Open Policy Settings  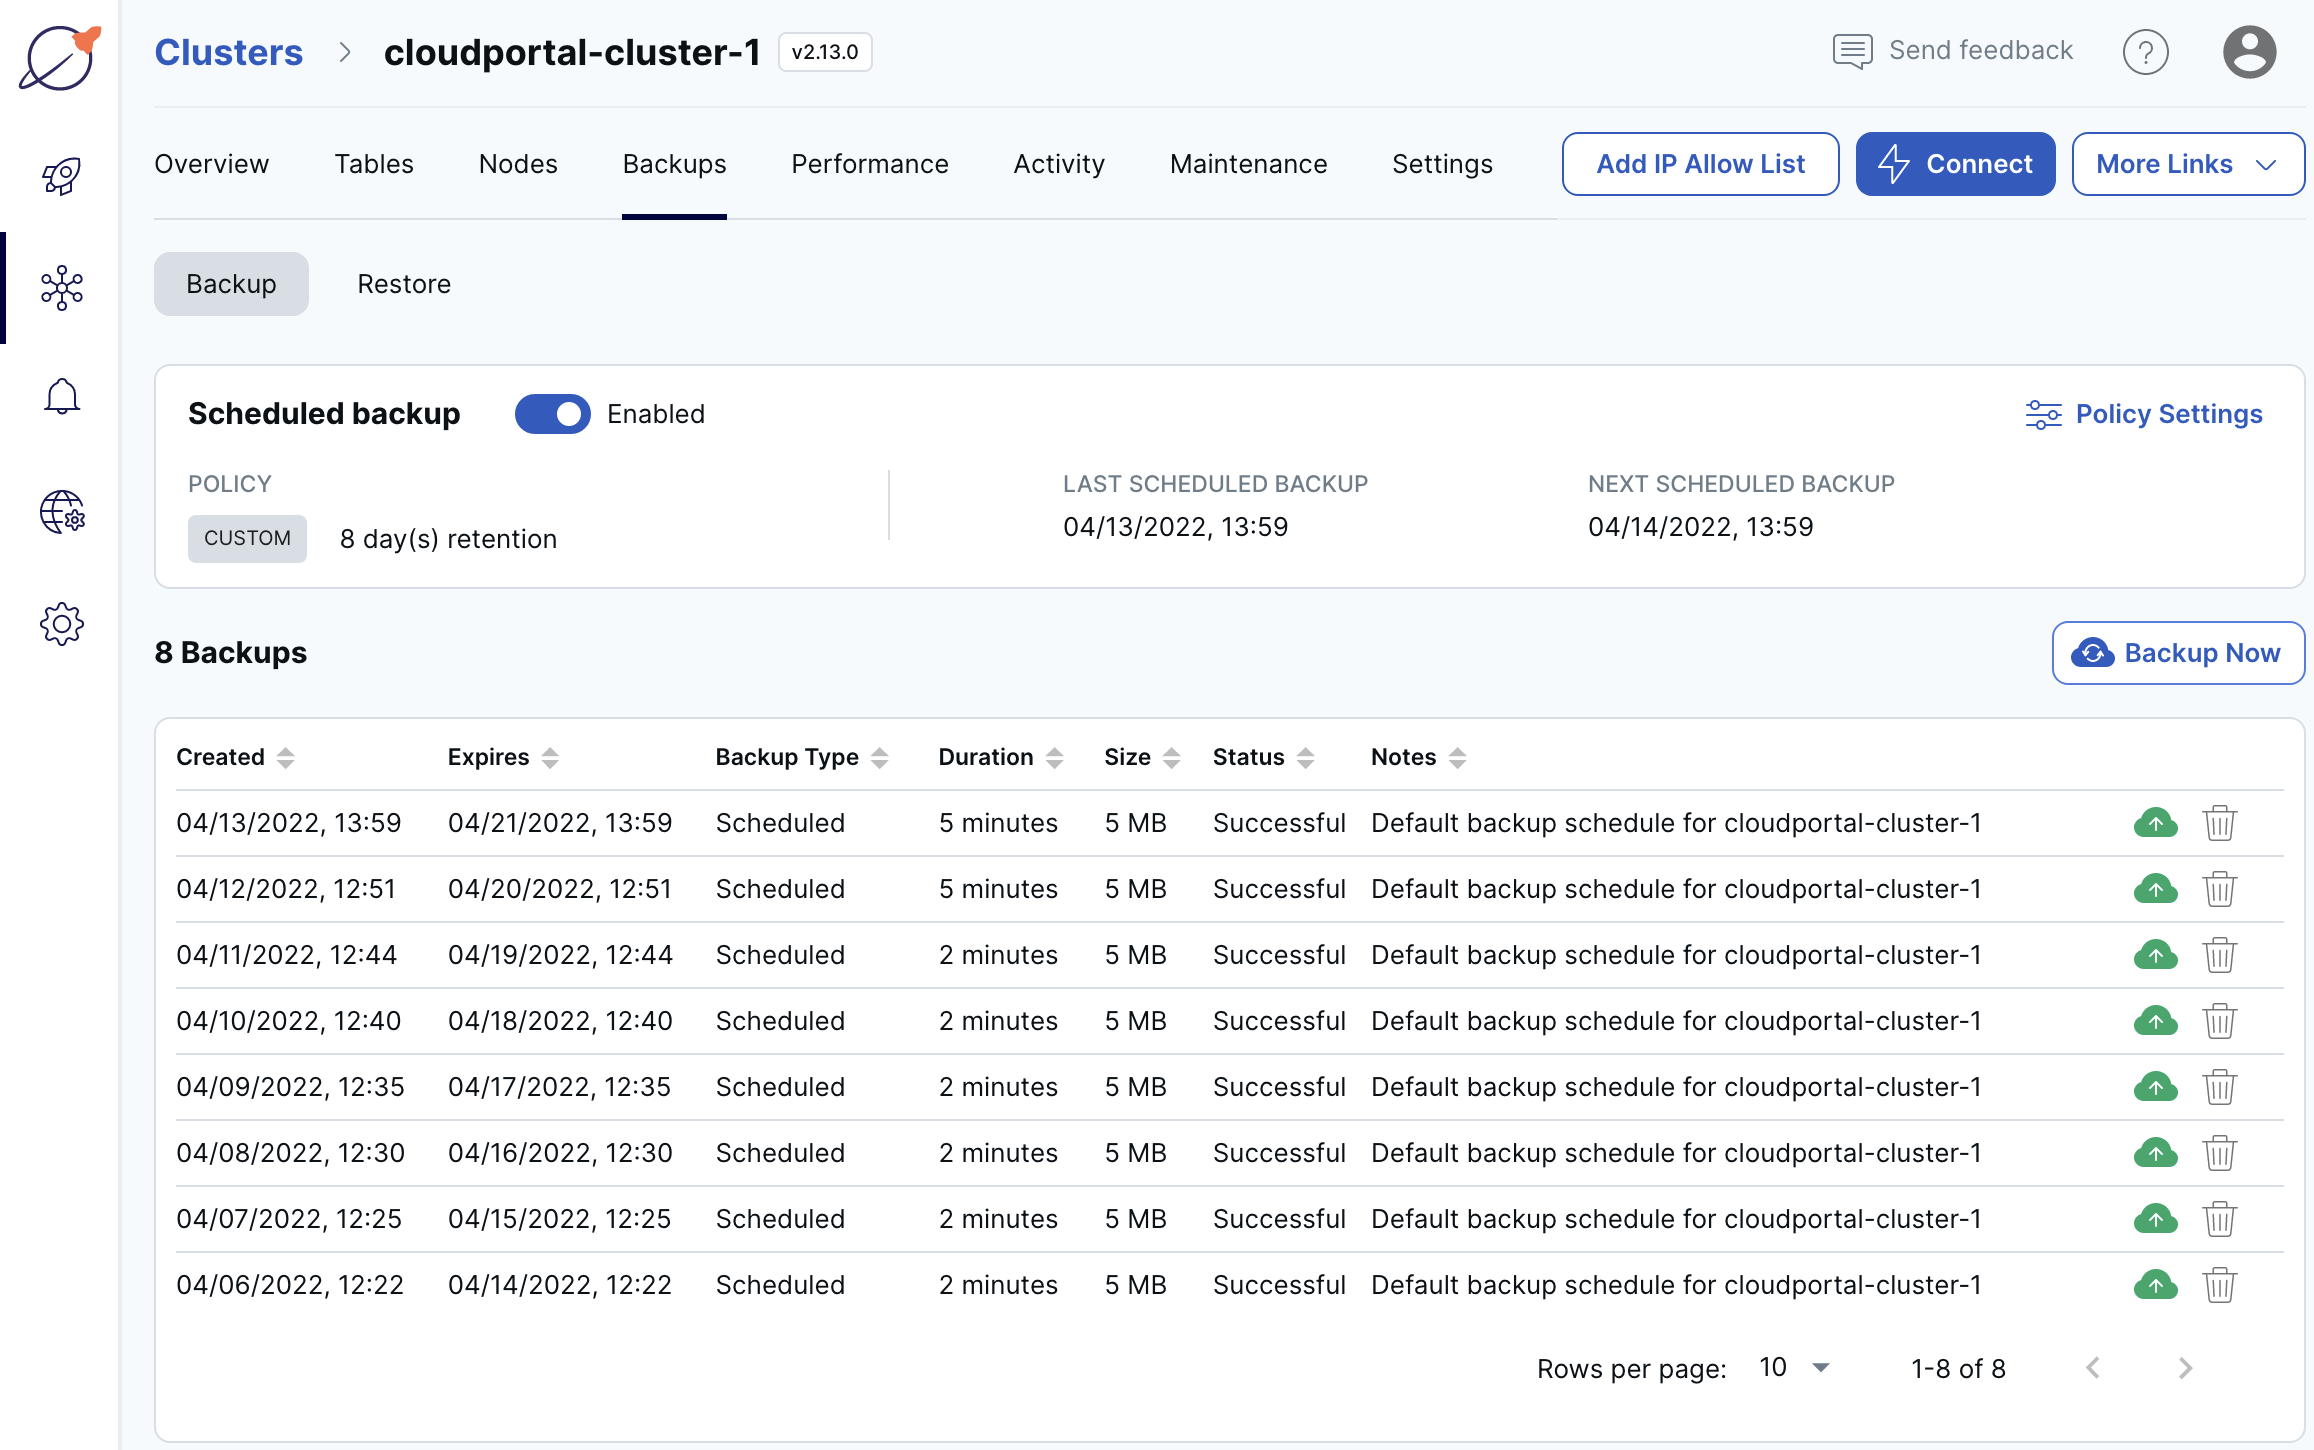2146,413
